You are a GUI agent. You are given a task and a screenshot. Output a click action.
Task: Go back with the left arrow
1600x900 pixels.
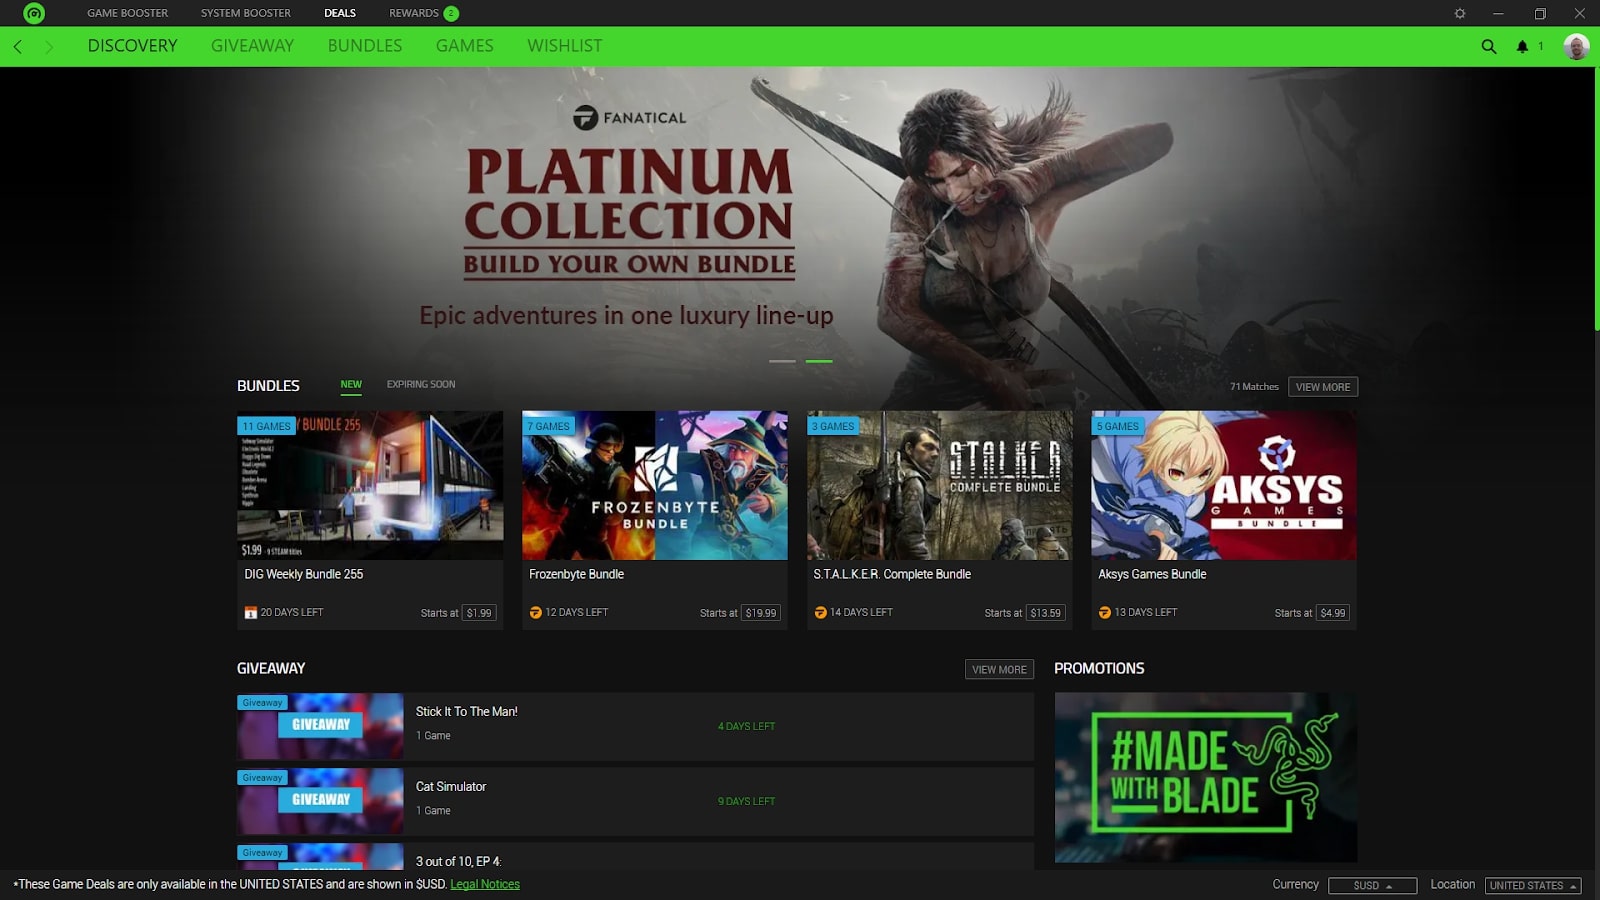click(17, 46)
